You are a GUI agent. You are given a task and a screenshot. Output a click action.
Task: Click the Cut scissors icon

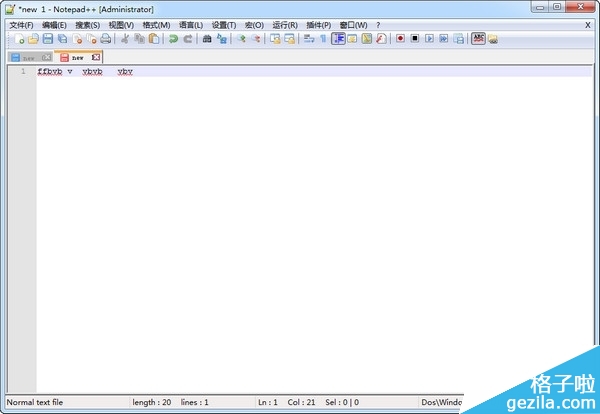[125, 39]
